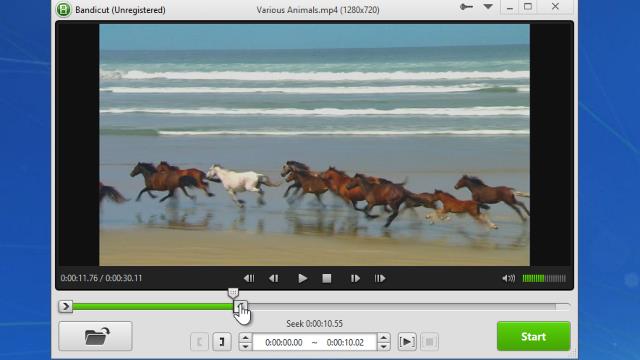
Task: Click the video preview of running horses
Action: pyautogui.click(x=314, y=145)
